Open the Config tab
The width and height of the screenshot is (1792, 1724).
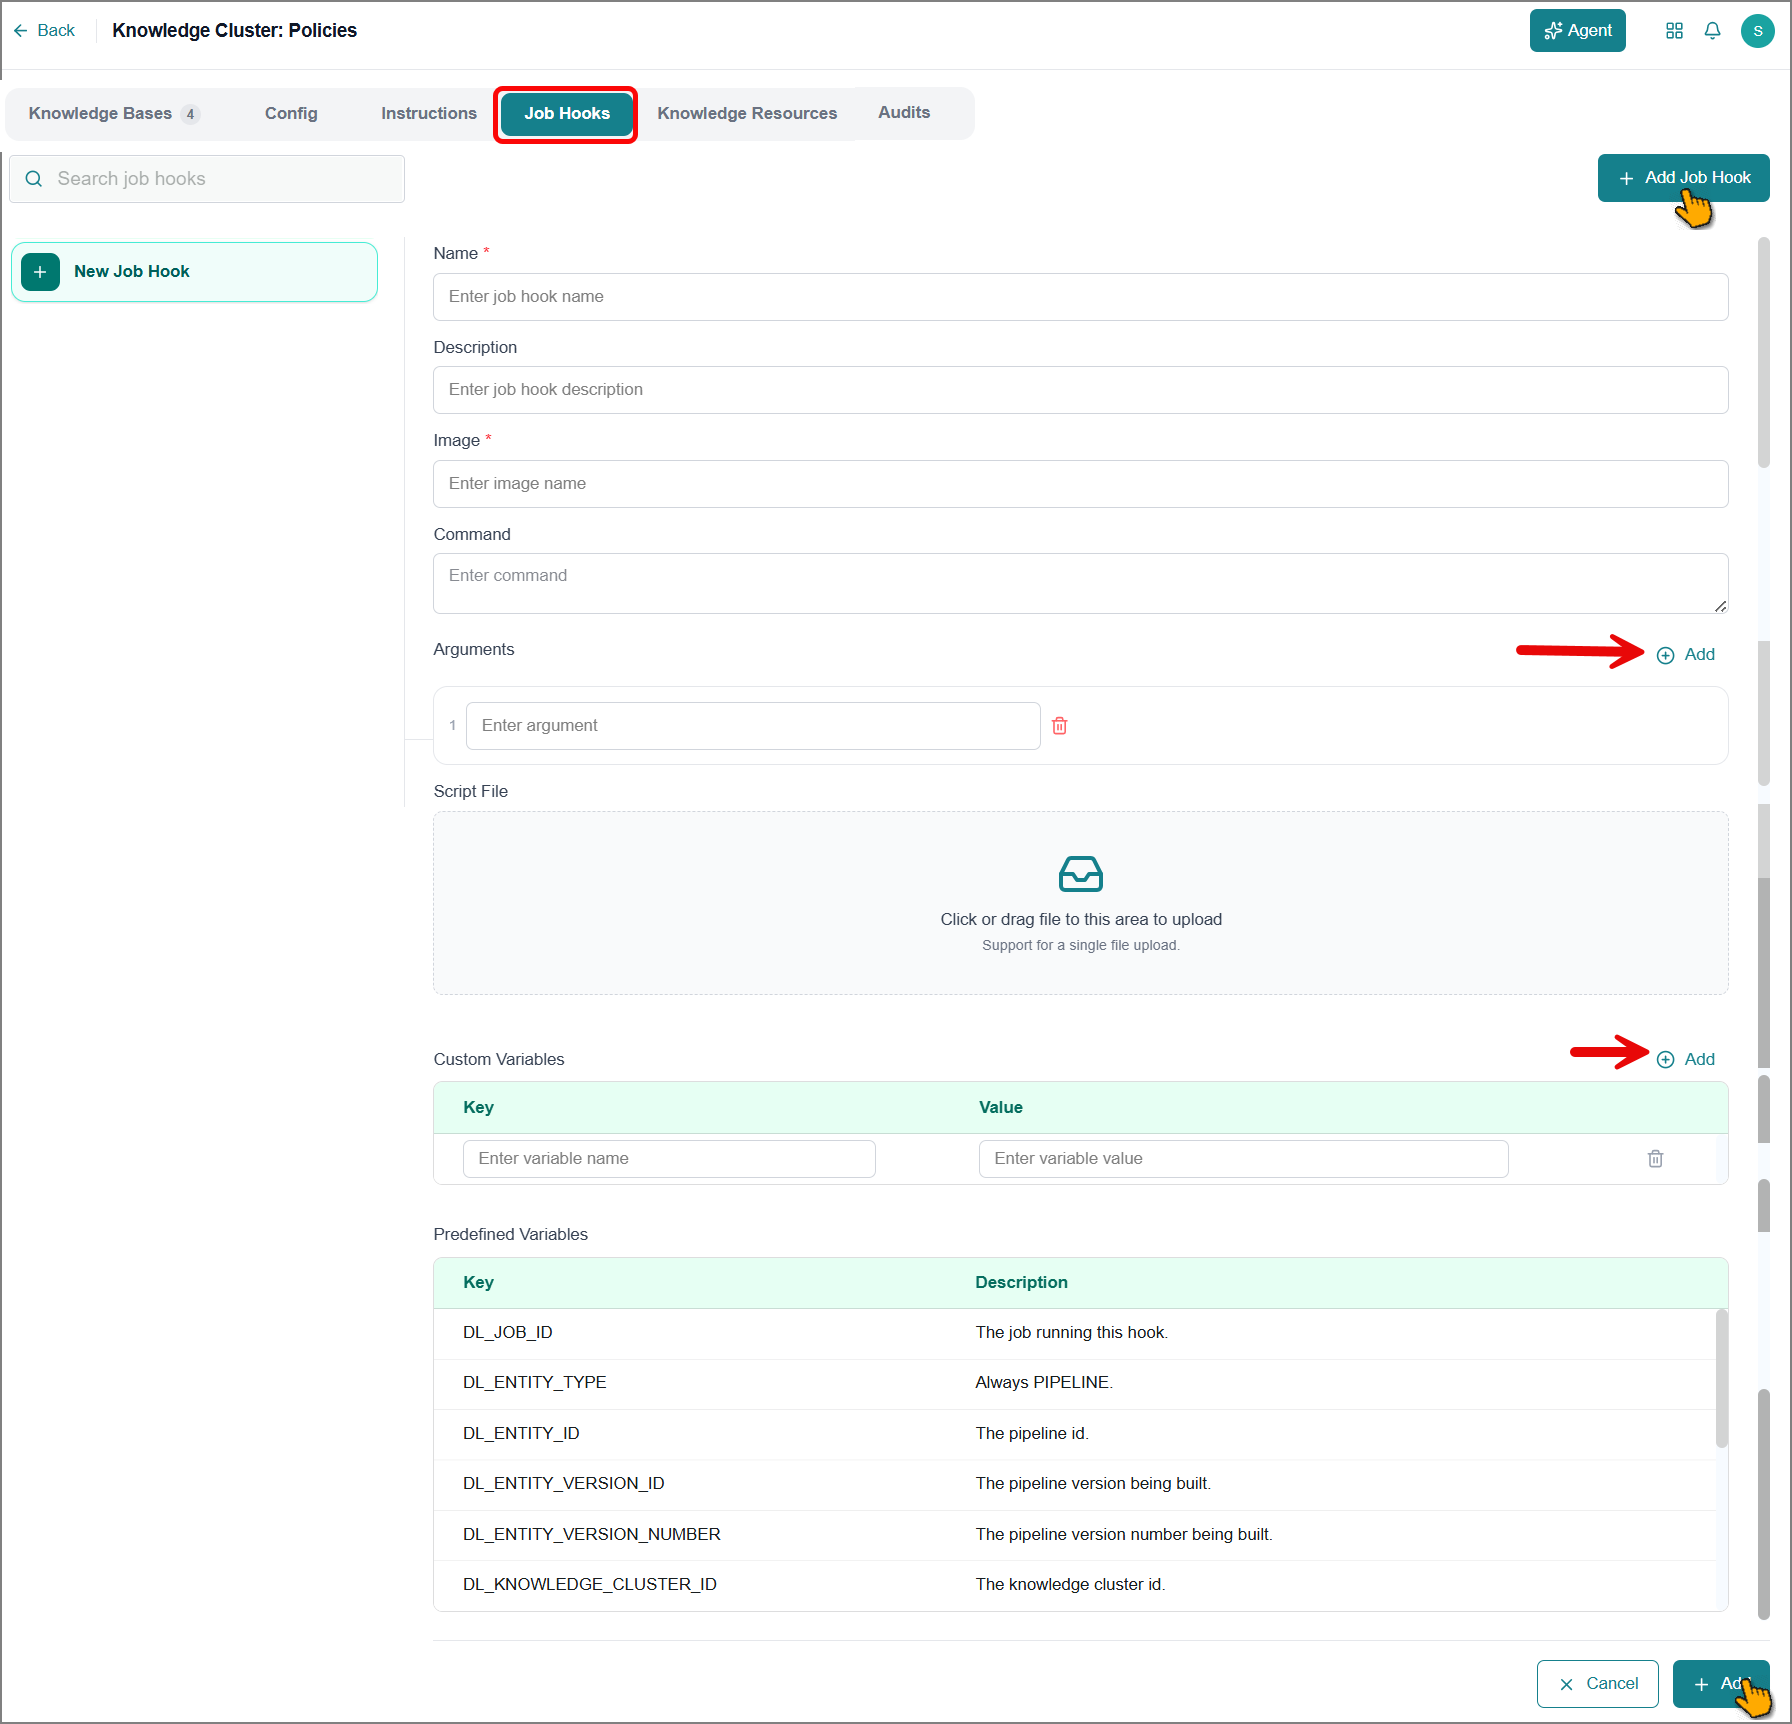click(x=291, y=114)
